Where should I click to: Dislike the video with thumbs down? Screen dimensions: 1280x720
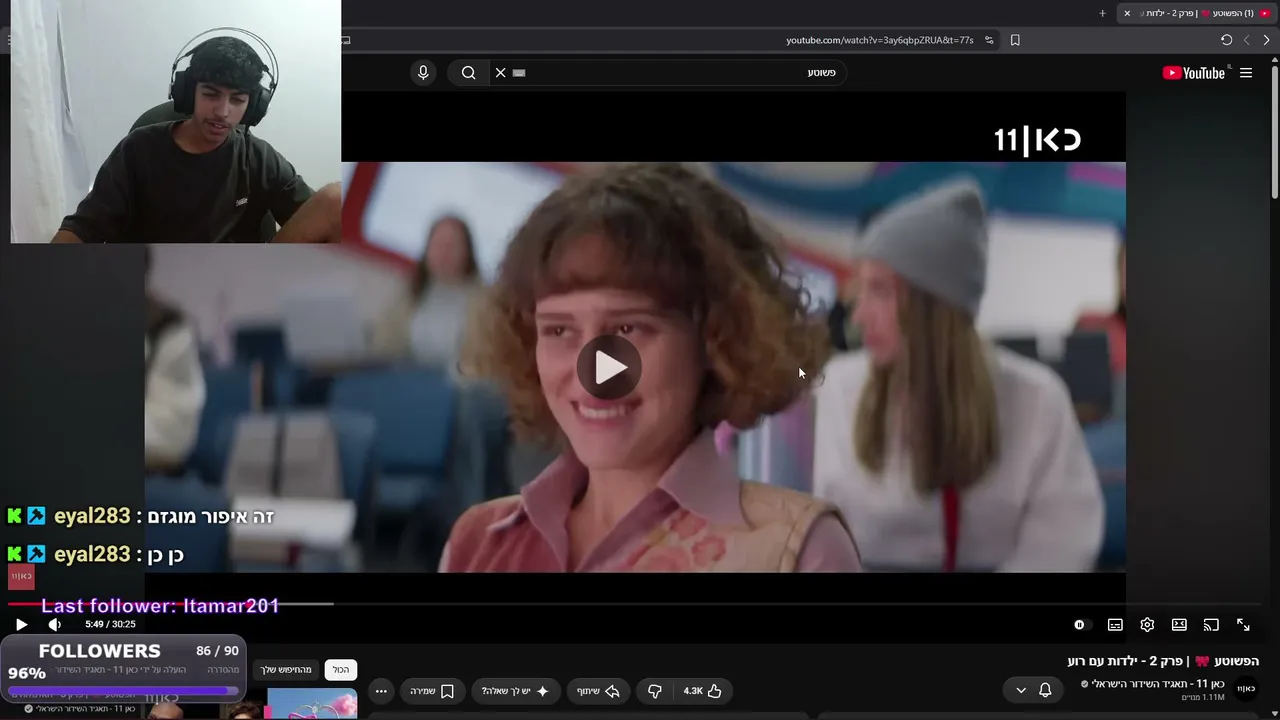(x=654, y=691)
